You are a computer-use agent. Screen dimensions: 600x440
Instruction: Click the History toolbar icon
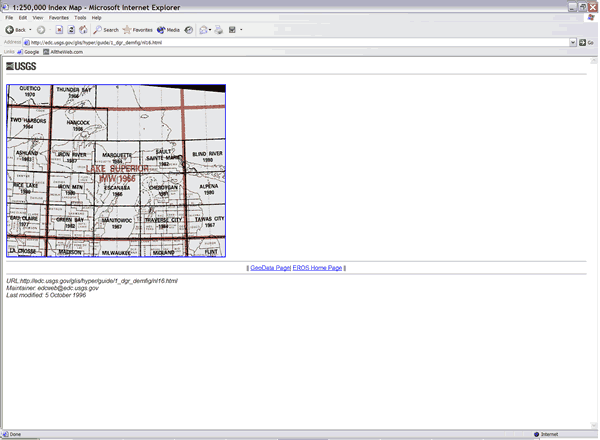[x=189, y=30]
